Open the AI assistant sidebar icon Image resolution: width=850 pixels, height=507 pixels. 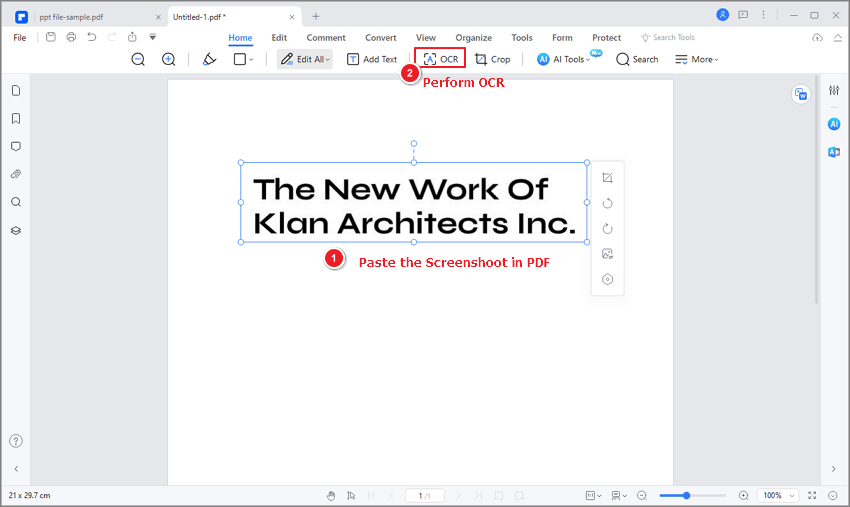(x=834, y=124)
